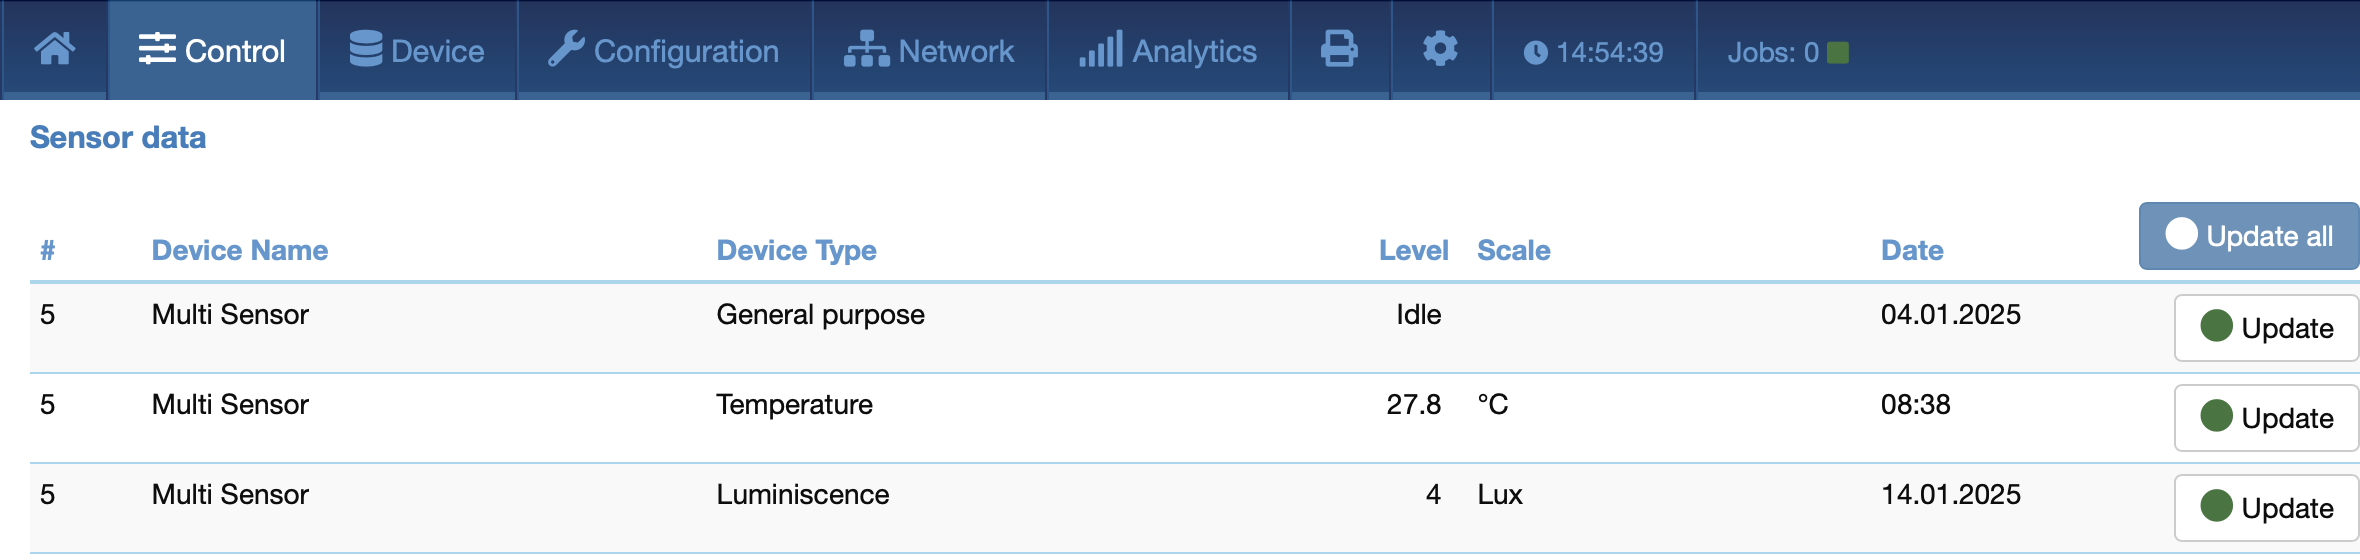
Task: Click green dot on Temperature row Update
Action: point(2217,415)
